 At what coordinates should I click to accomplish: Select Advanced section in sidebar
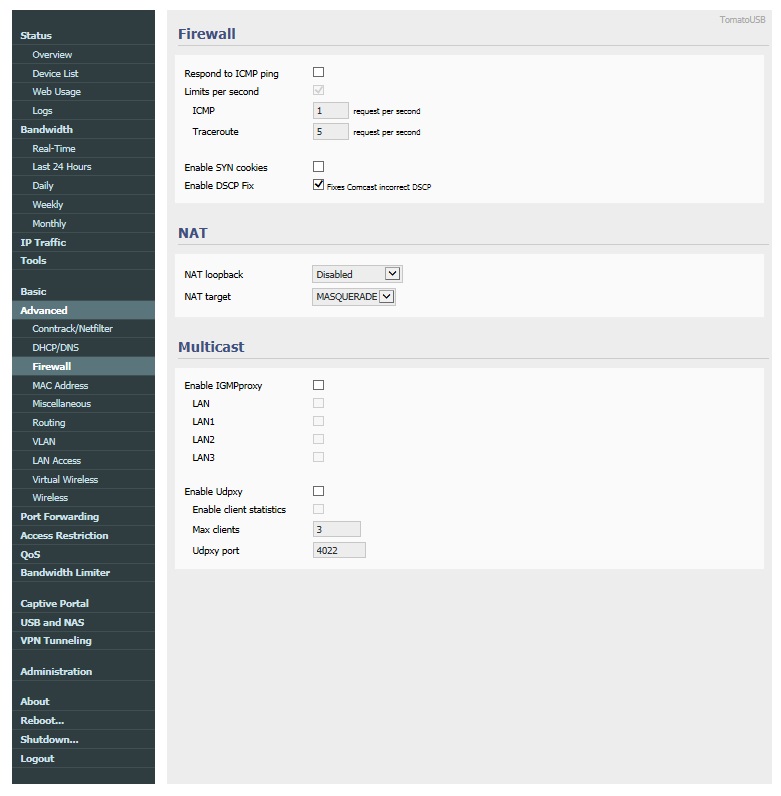[x=84, y=310]
